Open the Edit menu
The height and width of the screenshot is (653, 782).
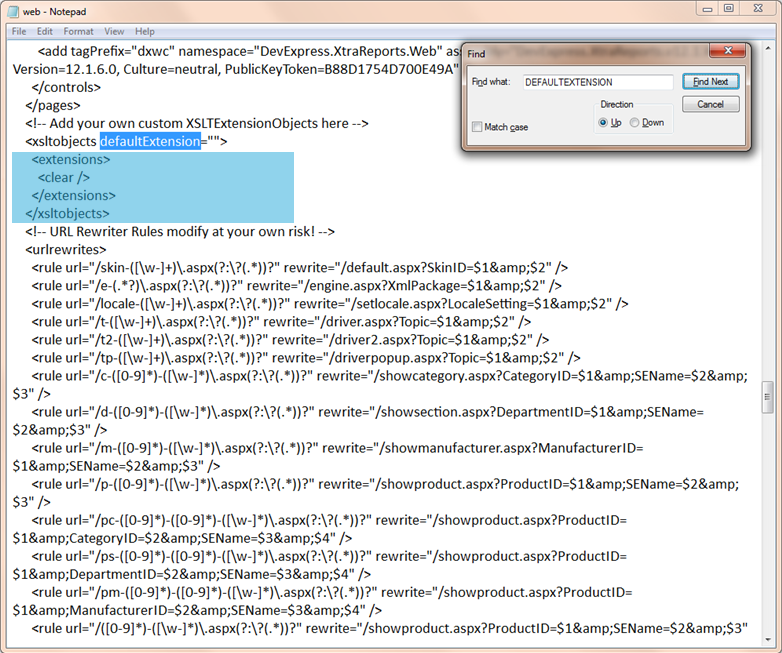[x=44, y=31]
